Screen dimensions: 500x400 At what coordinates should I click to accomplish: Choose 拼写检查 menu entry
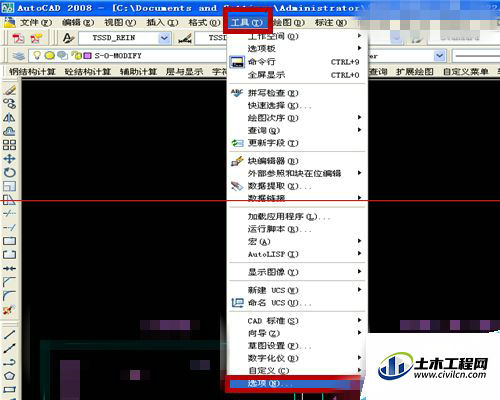coord(297,93)
